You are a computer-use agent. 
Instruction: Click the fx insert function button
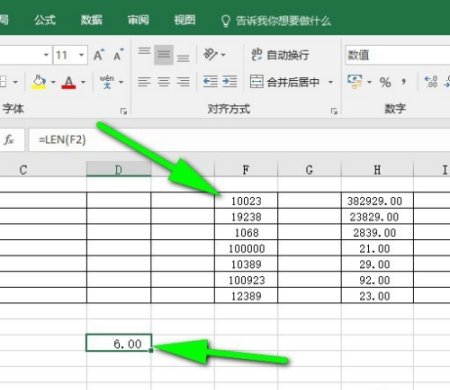point(9,139)
